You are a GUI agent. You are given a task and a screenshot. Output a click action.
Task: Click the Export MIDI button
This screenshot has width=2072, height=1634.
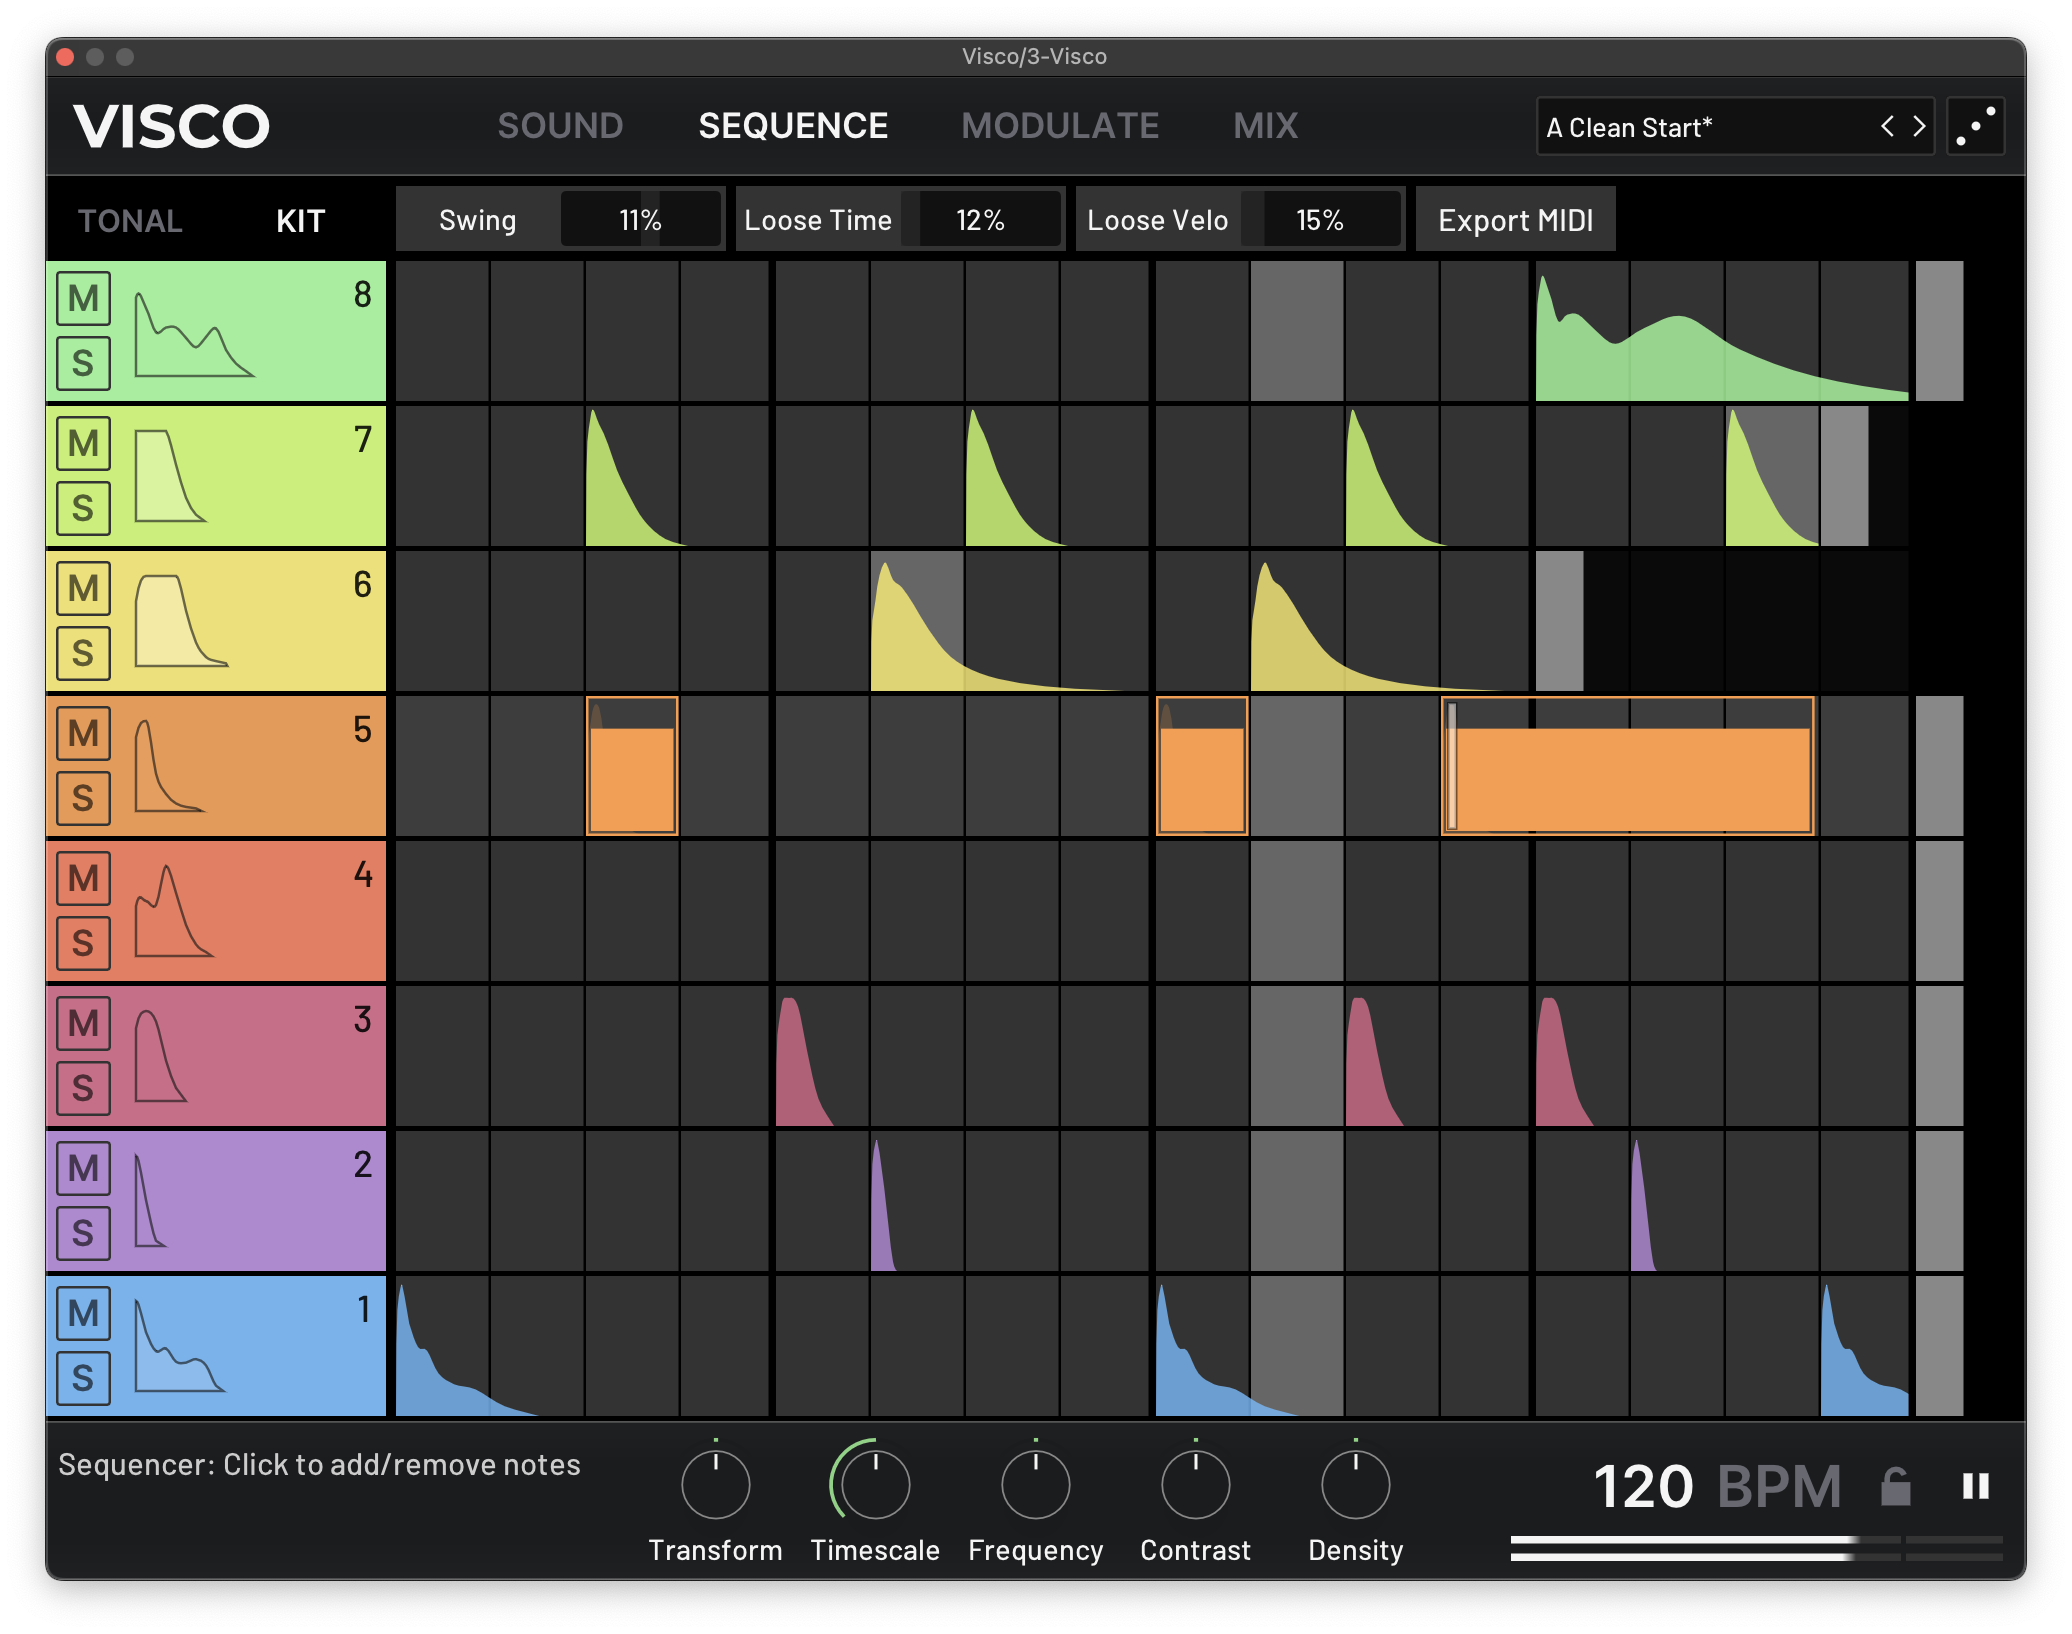pos(1515,220)
